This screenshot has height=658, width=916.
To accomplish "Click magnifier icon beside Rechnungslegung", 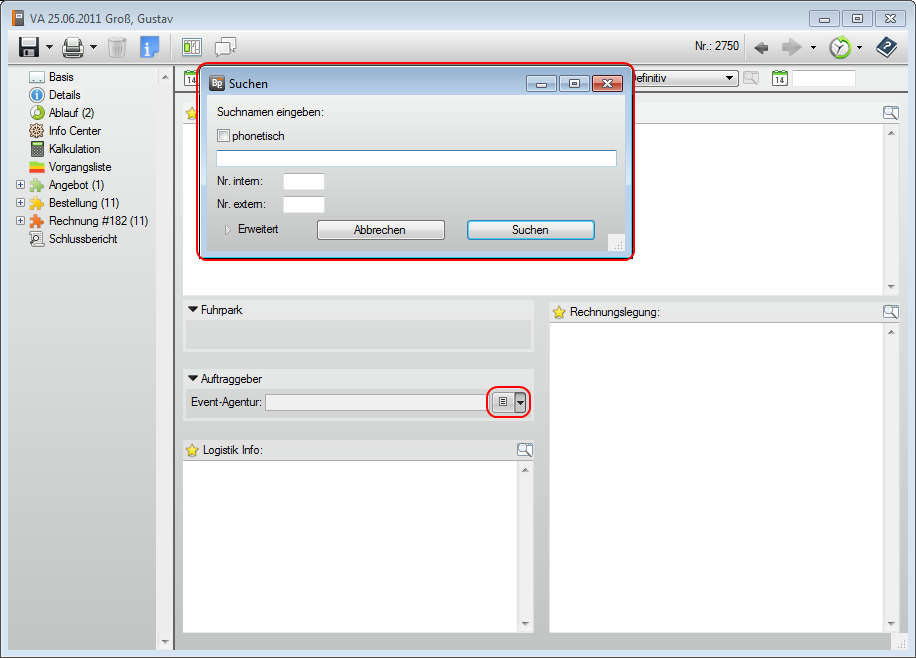I will pyautogui.click(x=890, y=312).
